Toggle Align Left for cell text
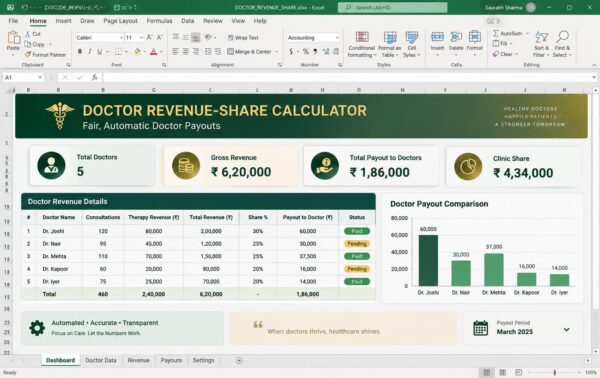 [176, 51]
